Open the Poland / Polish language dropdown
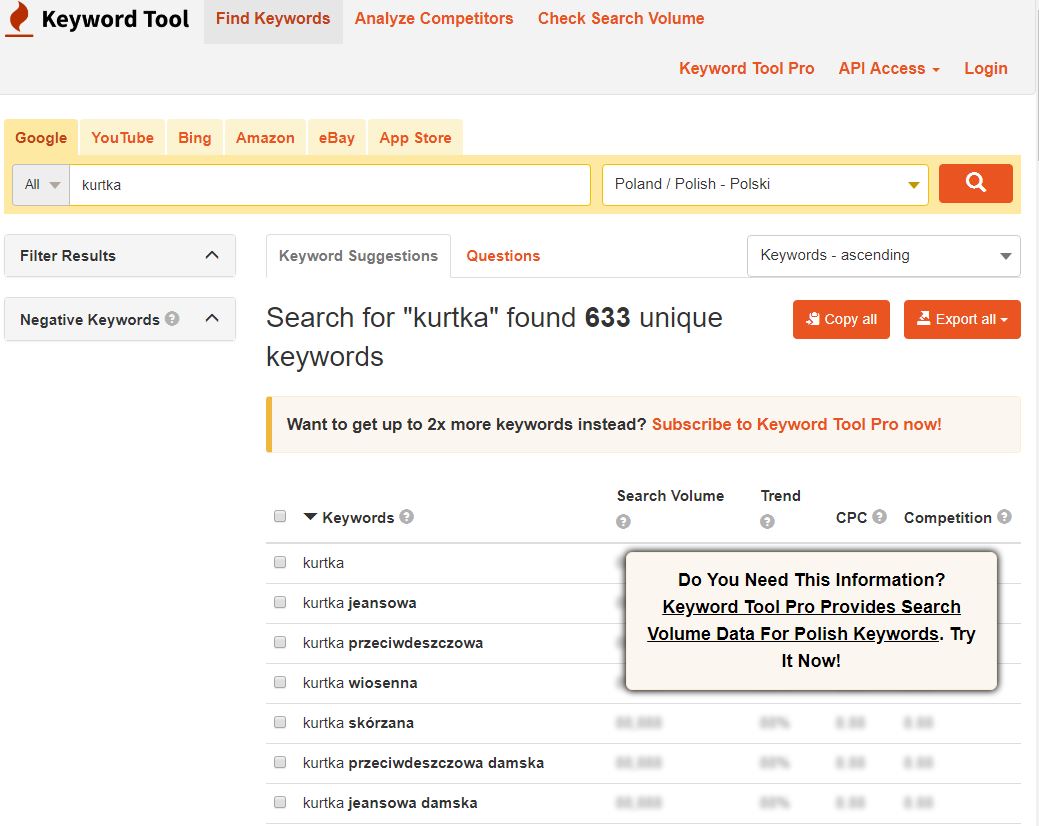The width and height of the screenshot is (1039, 826). [765, 184]
